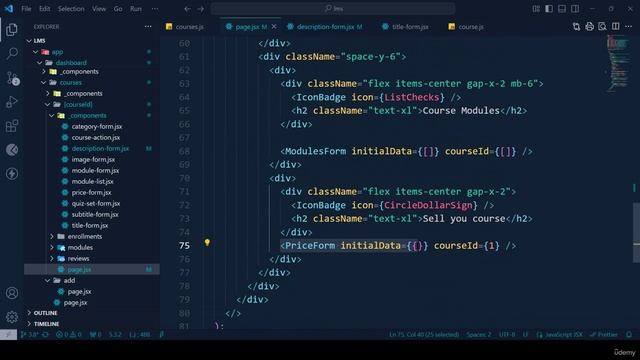Image resolution: width=640 pixels, height=360 pixels.
Task: Open Explorer views and more actions ellipsis
Action: coord(148,27)
